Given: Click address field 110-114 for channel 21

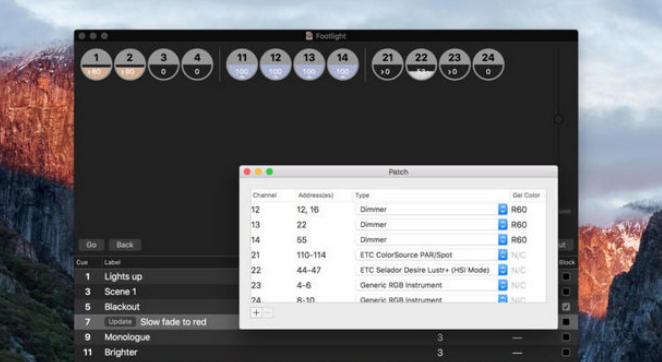Looking at the screenshot, I should pos(311,255).
